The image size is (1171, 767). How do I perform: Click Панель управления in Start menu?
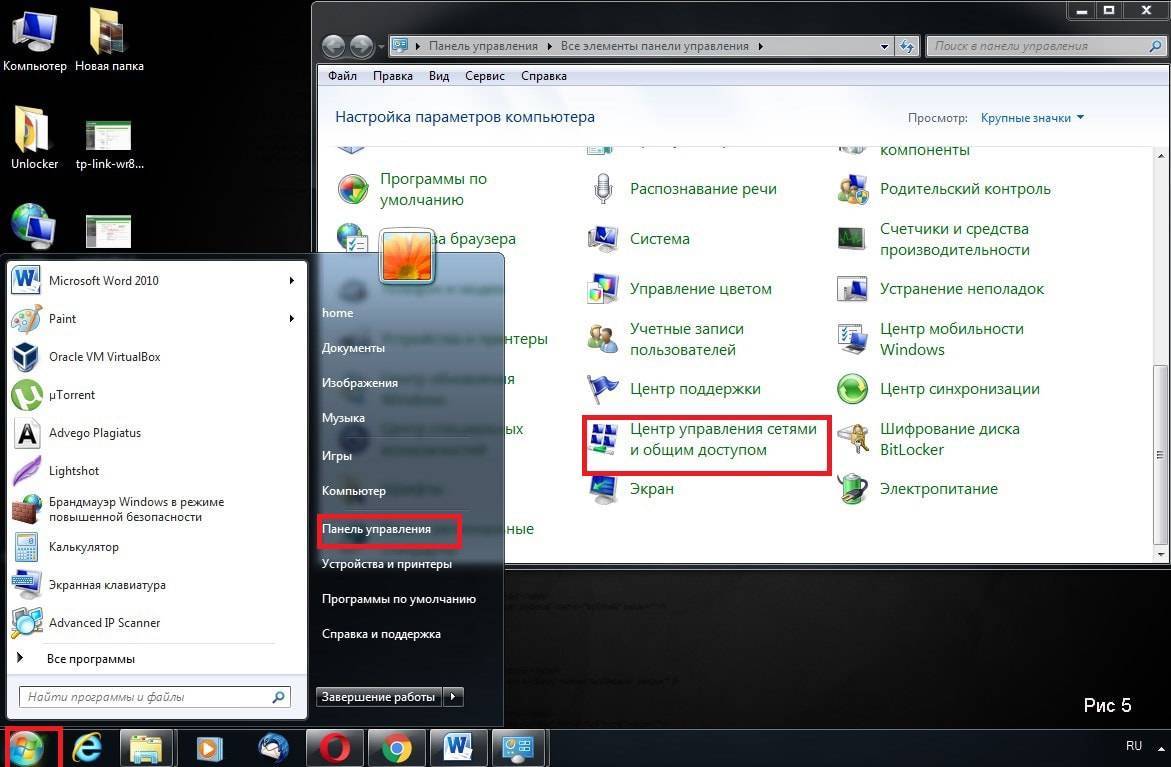376,529
